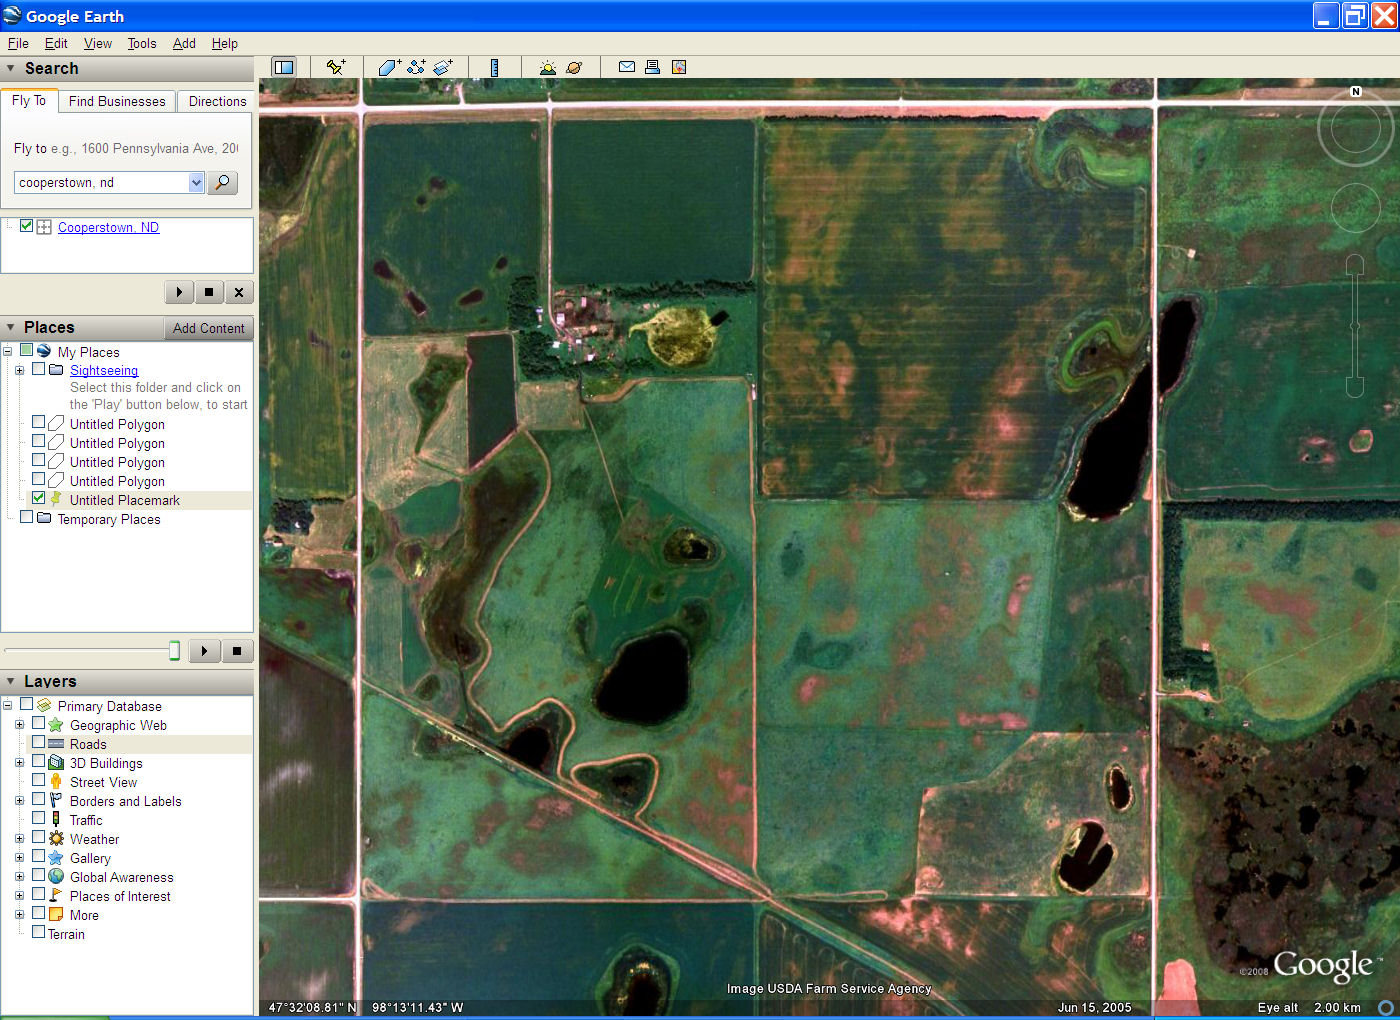Screen dimensions: 1400x1020
Task: Uncheck the Untitled Placemark checkbox
Action: [39, 498]
